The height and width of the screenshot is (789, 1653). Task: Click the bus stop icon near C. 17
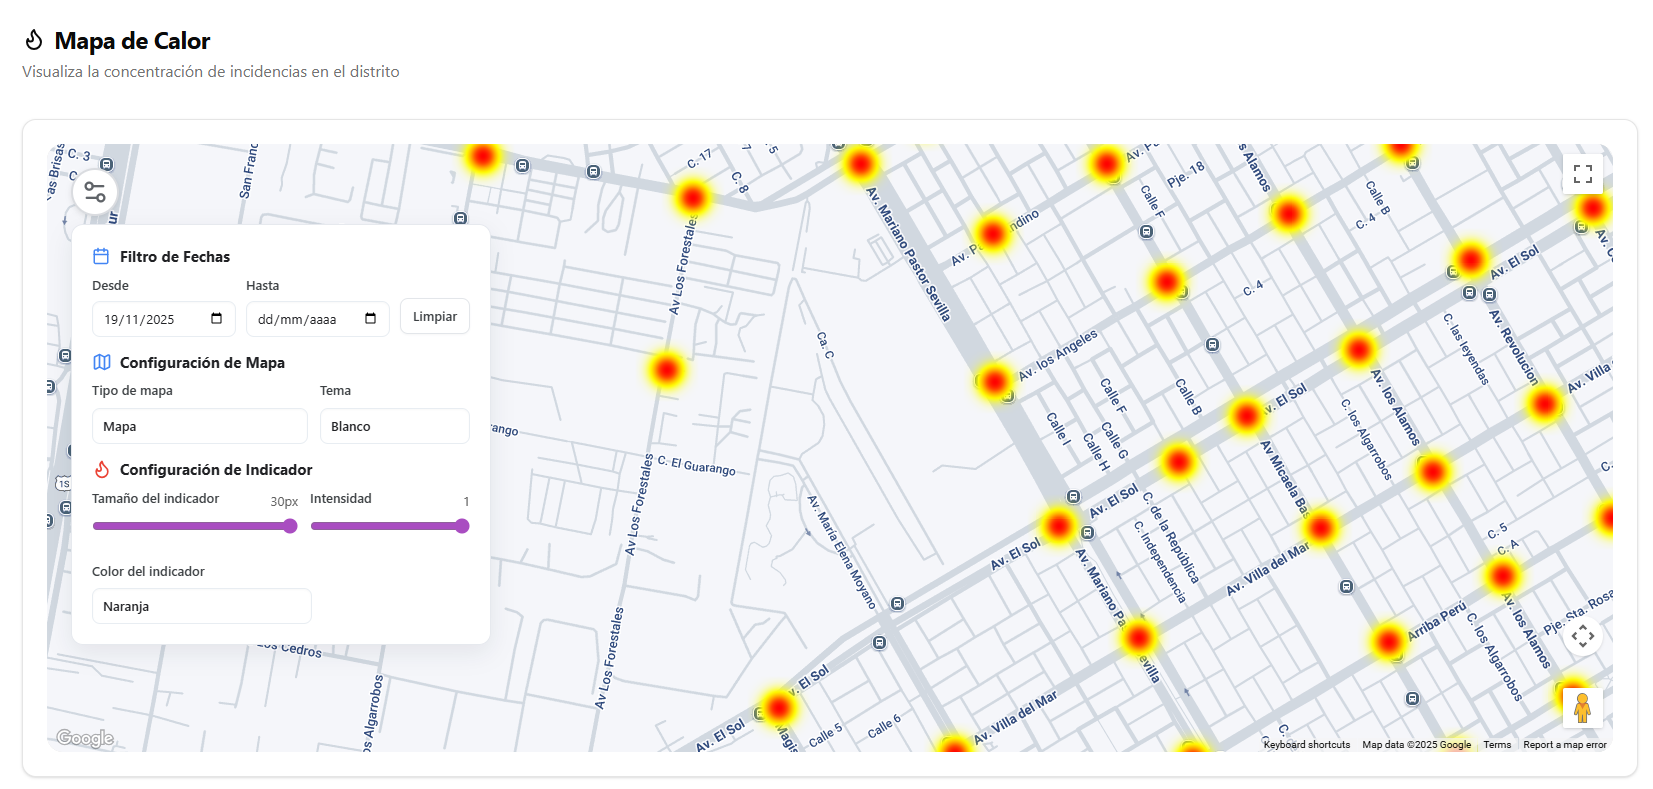(594, 172)
